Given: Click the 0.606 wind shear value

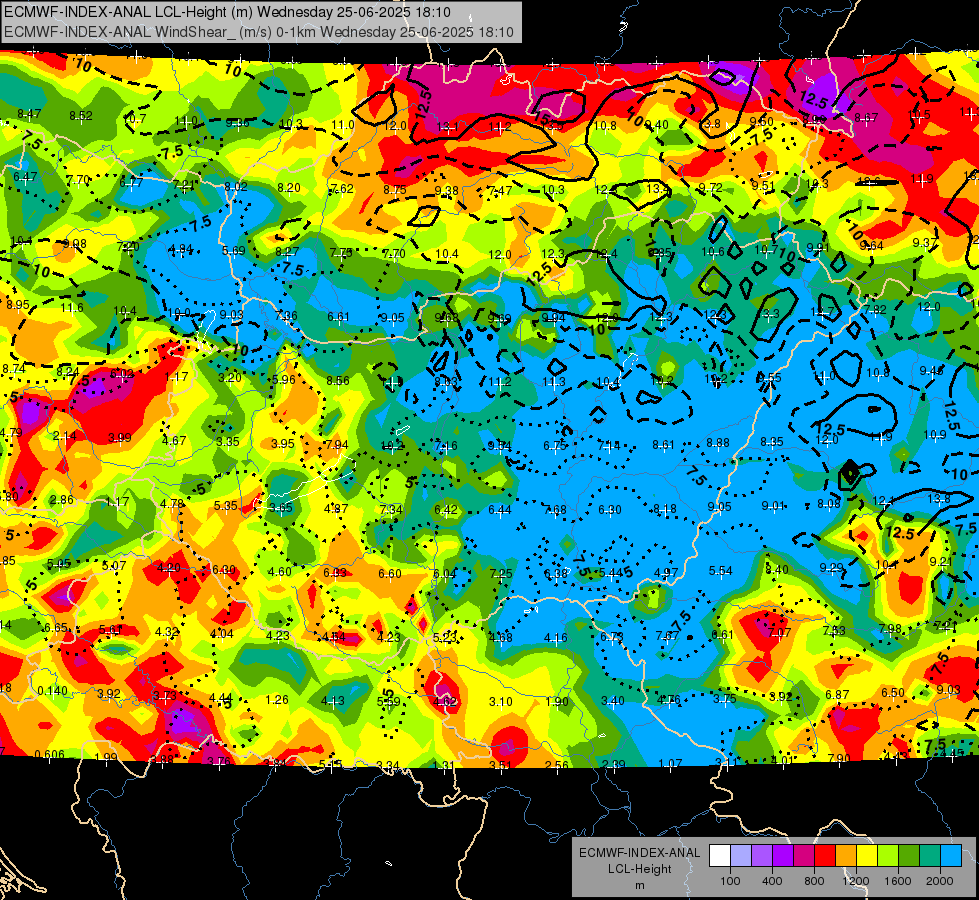Looking at the screenshot, I should point(49,754).
